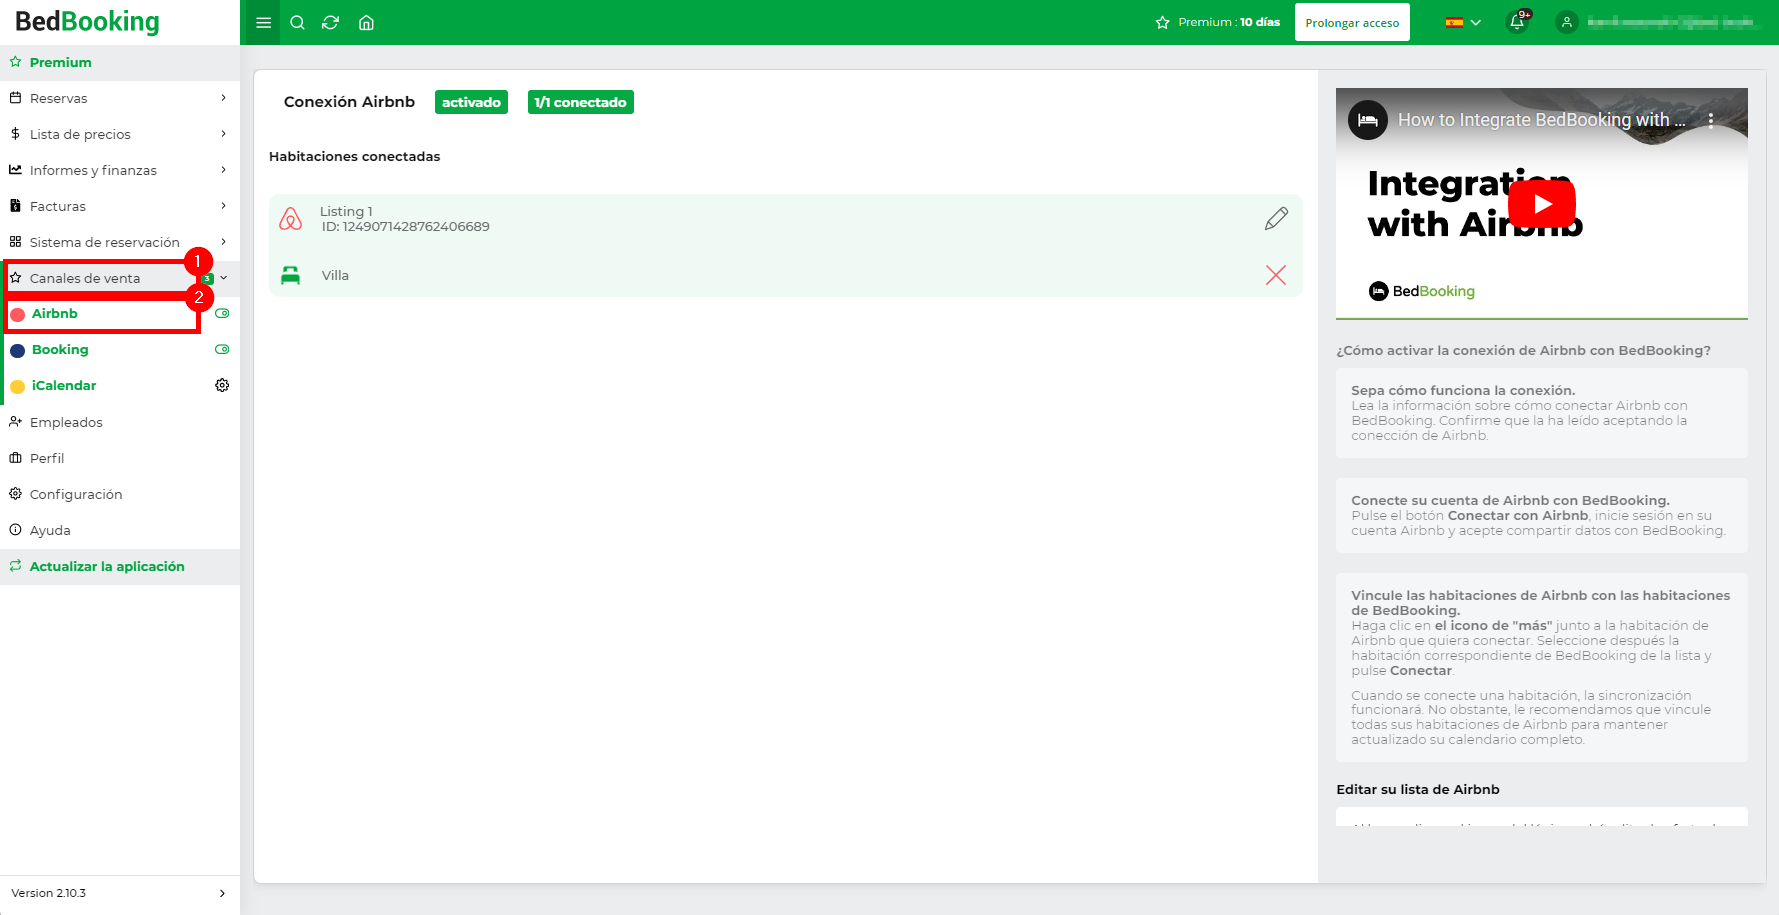Play the Airbnb integration YouTube video
Image resolution: width=1779 pixels, height=915 pixels.
(1542, 204)
